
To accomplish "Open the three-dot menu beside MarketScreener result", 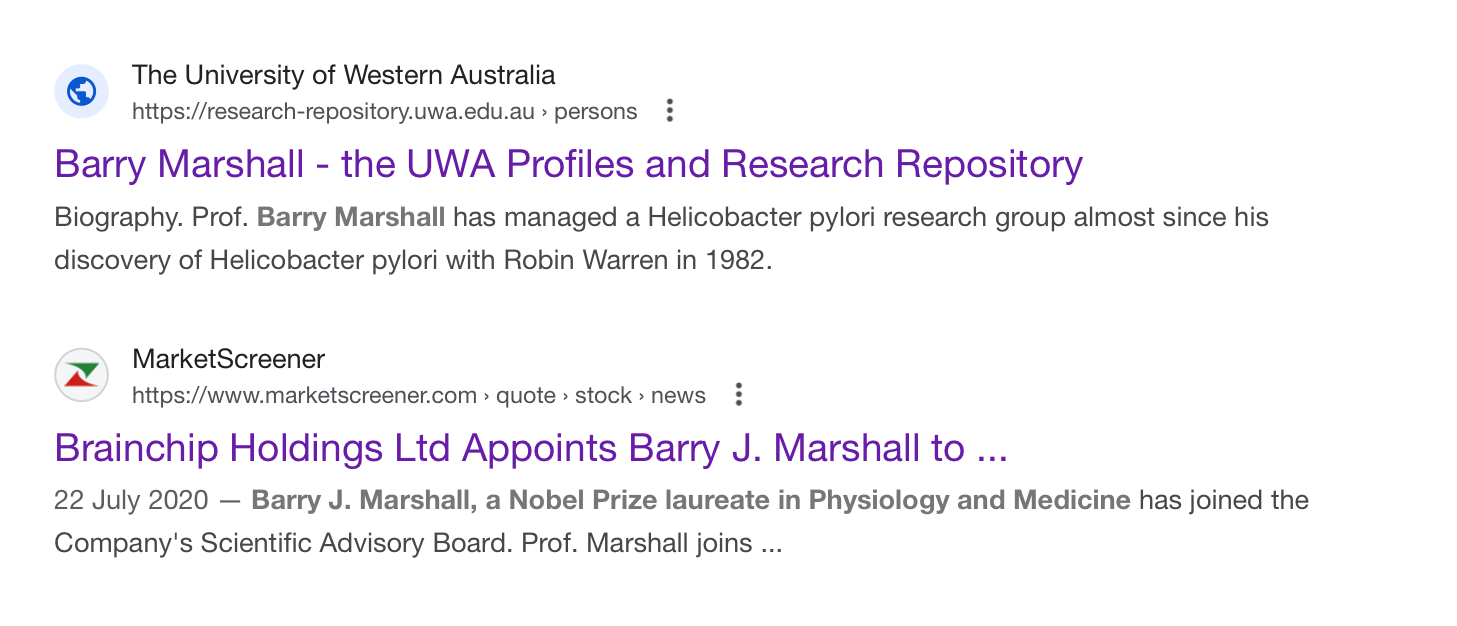I will pyautogui.click(x=739, y=395).
